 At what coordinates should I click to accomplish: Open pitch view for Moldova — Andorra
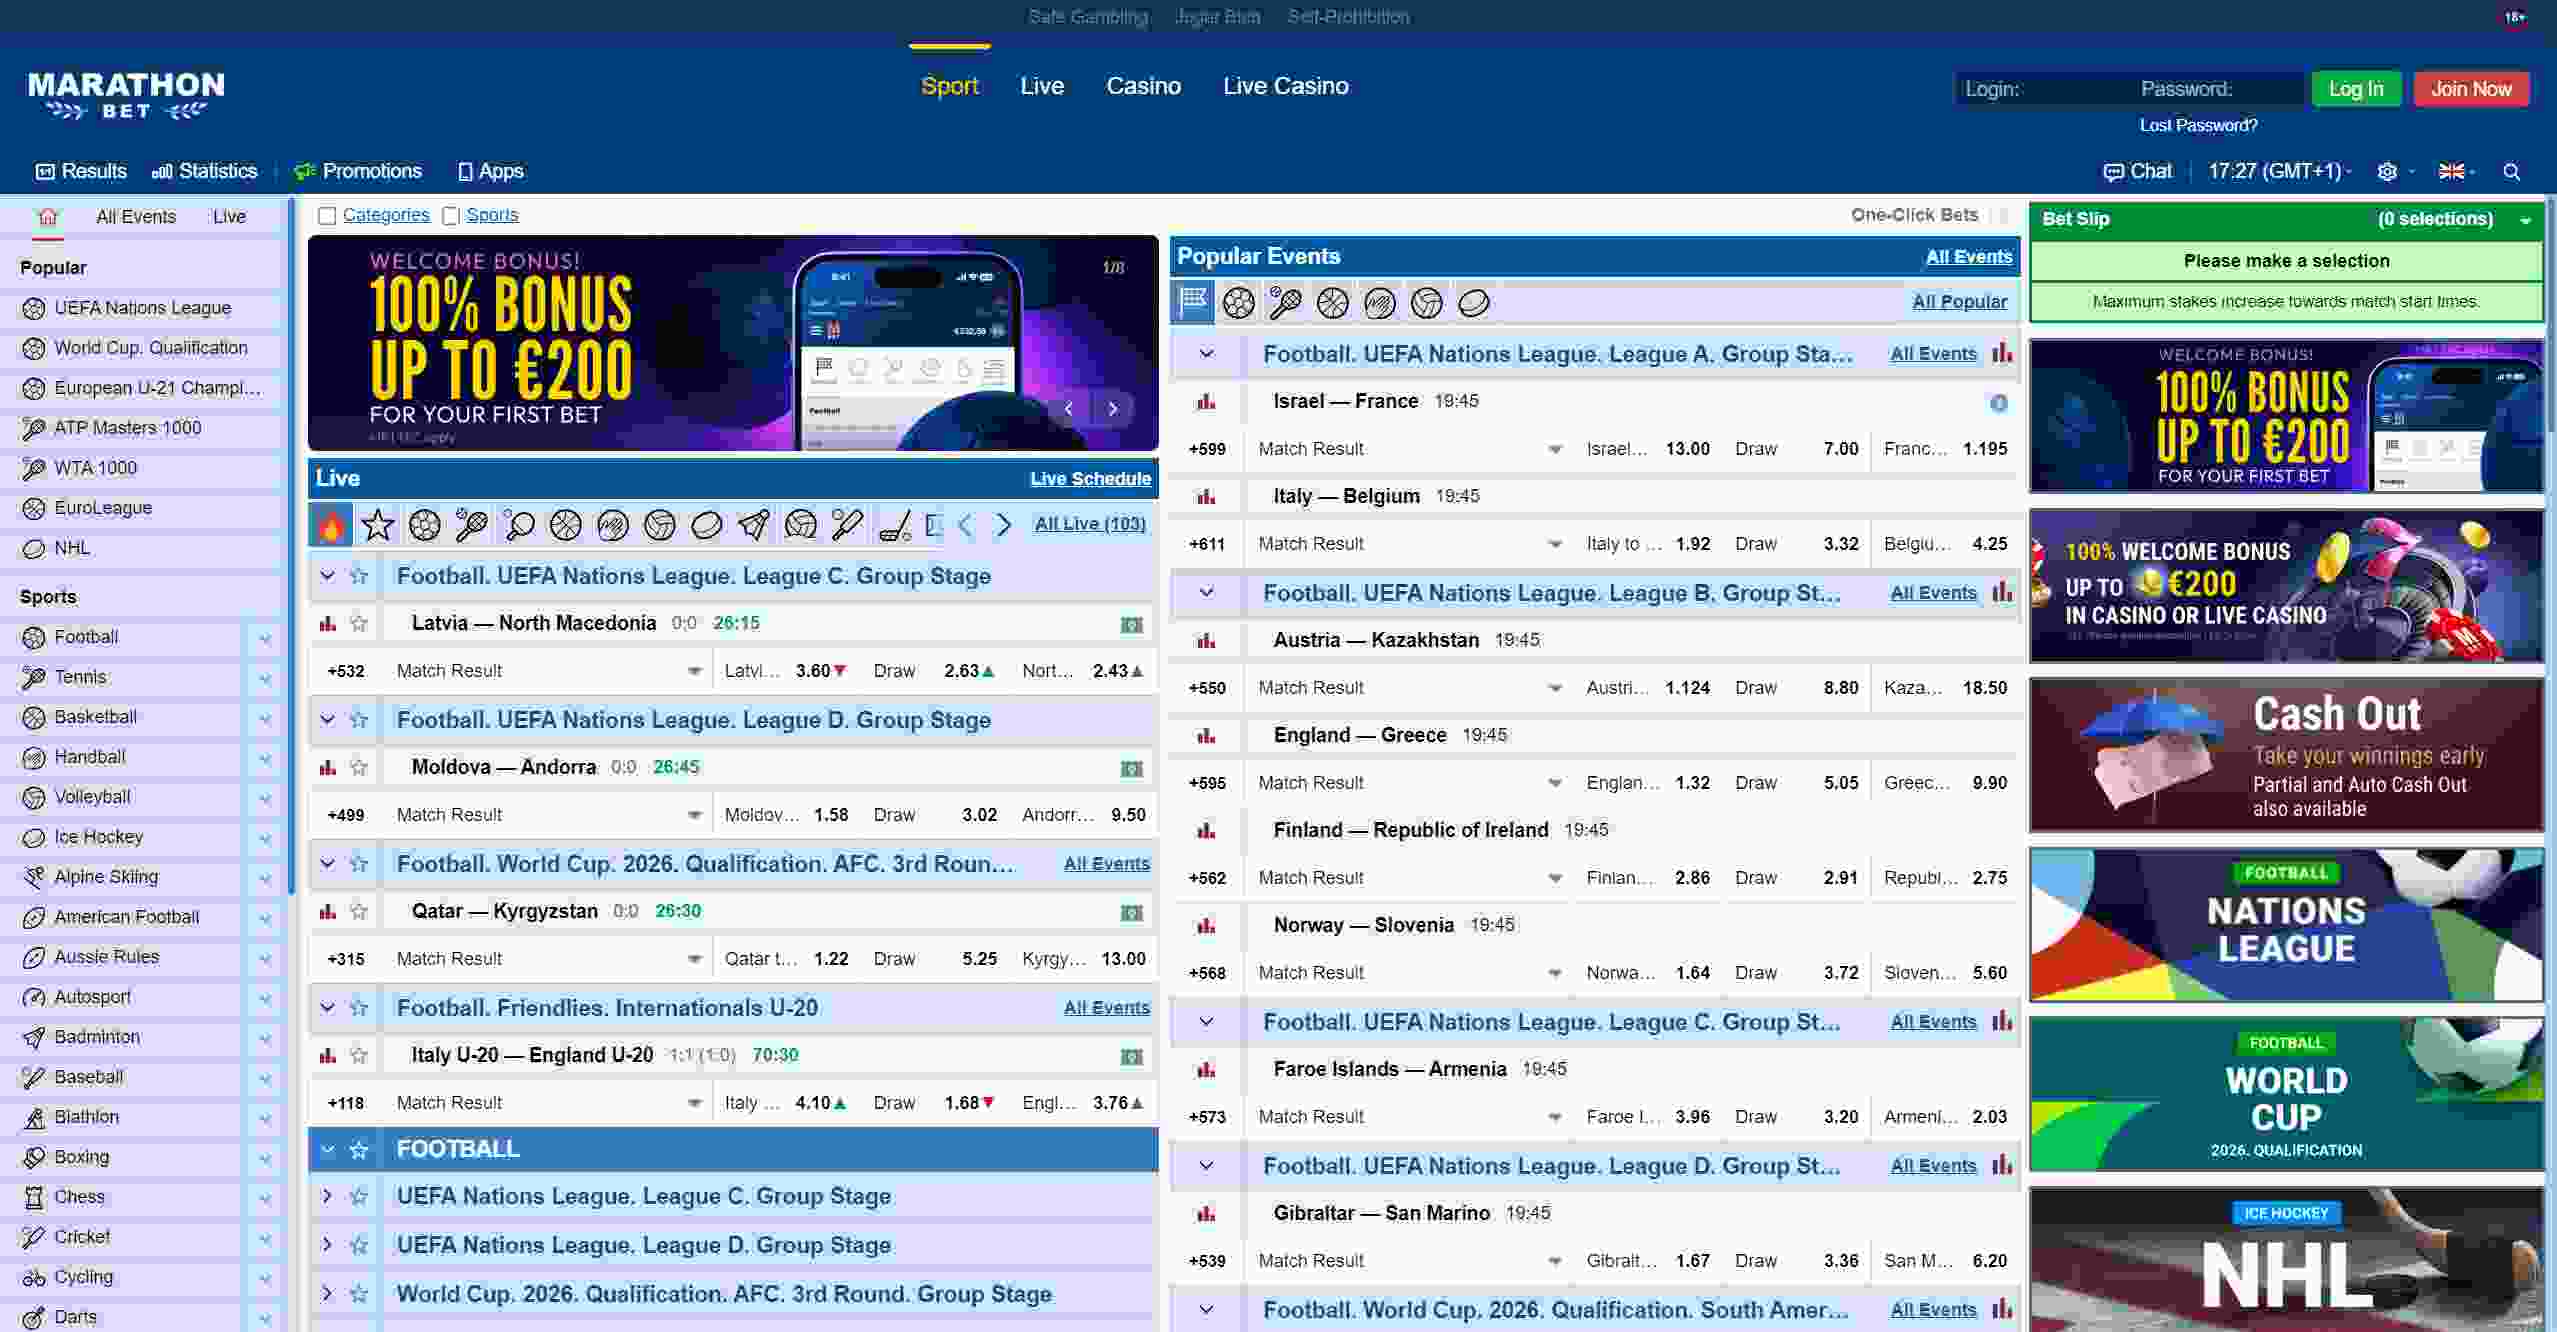(x=1131, y=769)
